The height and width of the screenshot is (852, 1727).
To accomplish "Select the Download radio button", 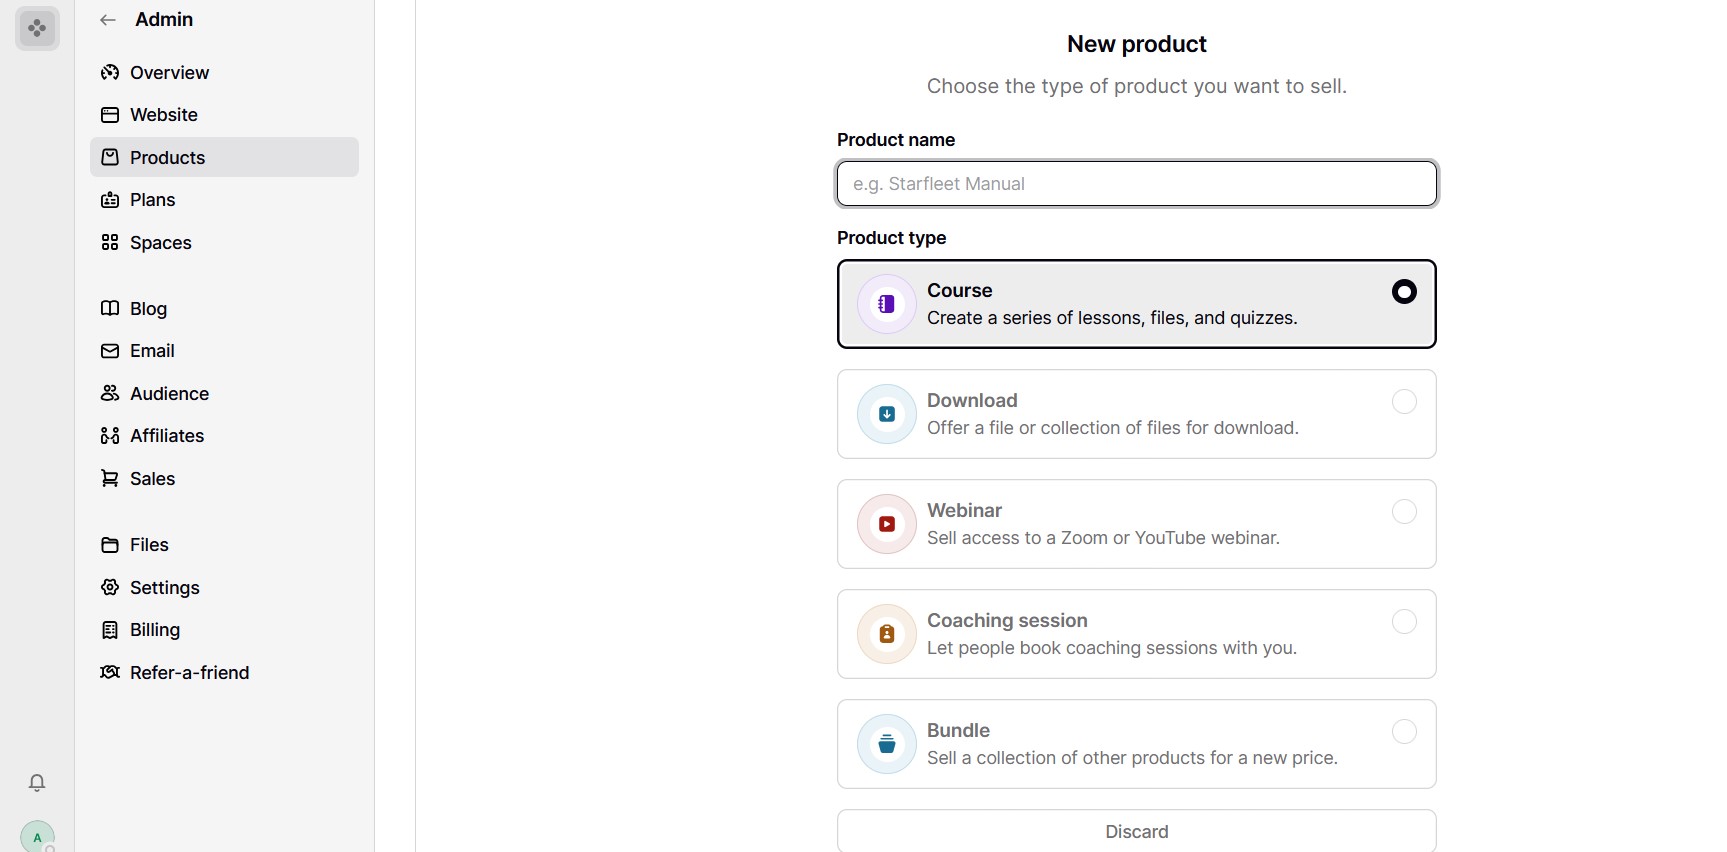I will click(x=1404, y=402).
